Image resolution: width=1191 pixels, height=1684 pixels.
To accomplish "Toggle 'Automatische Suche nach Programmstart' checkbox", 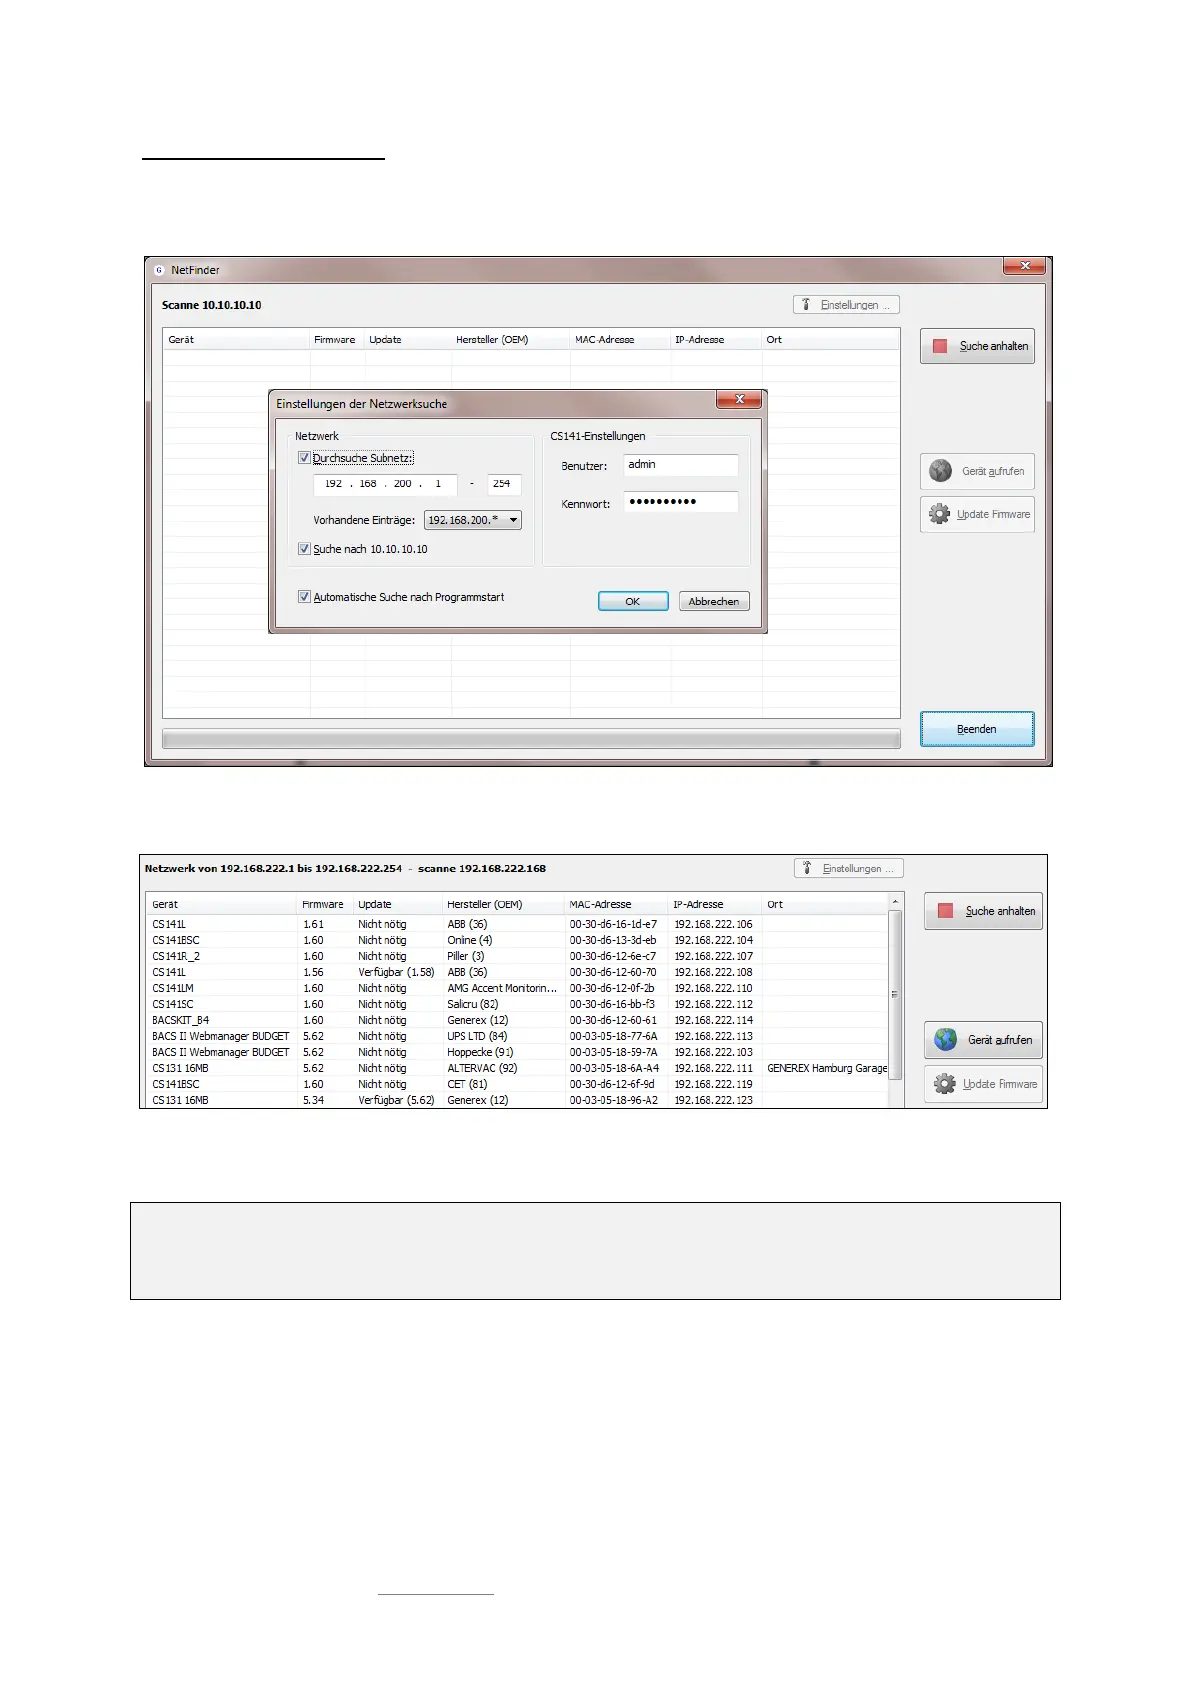I will coord(304,597).
